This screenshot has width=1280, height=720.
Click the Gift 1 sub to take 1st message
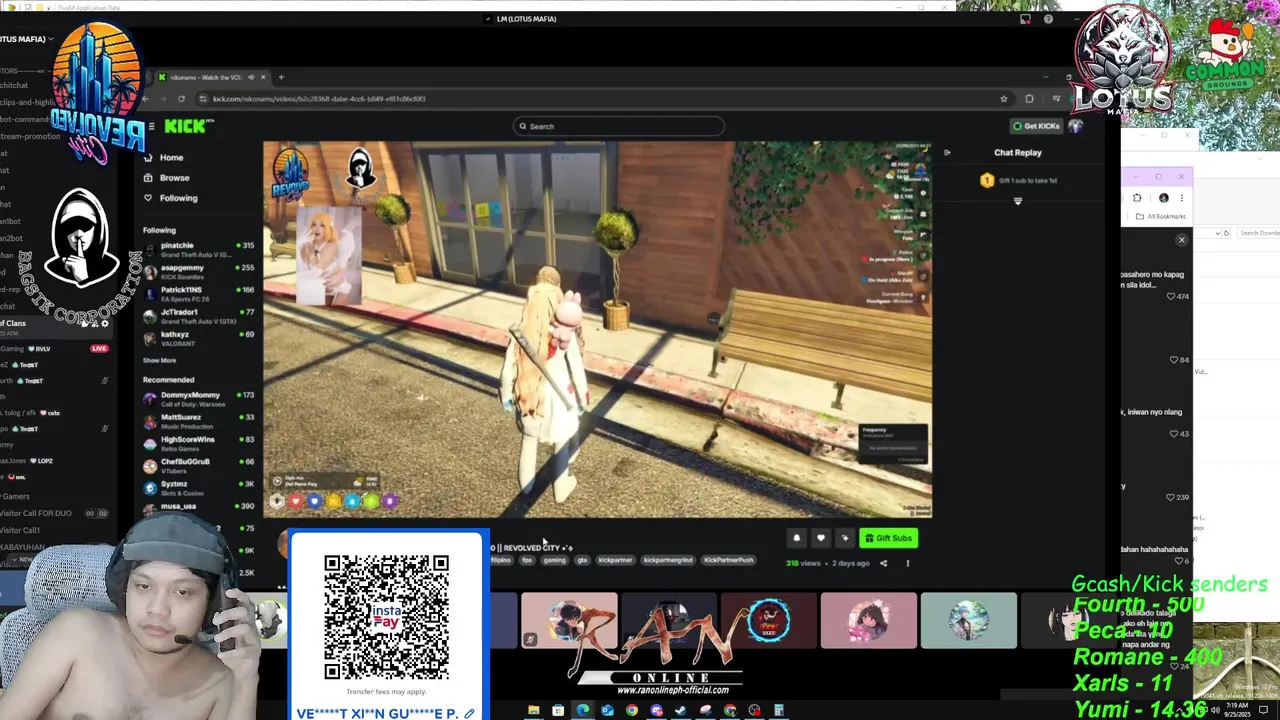click(1018, 180)
